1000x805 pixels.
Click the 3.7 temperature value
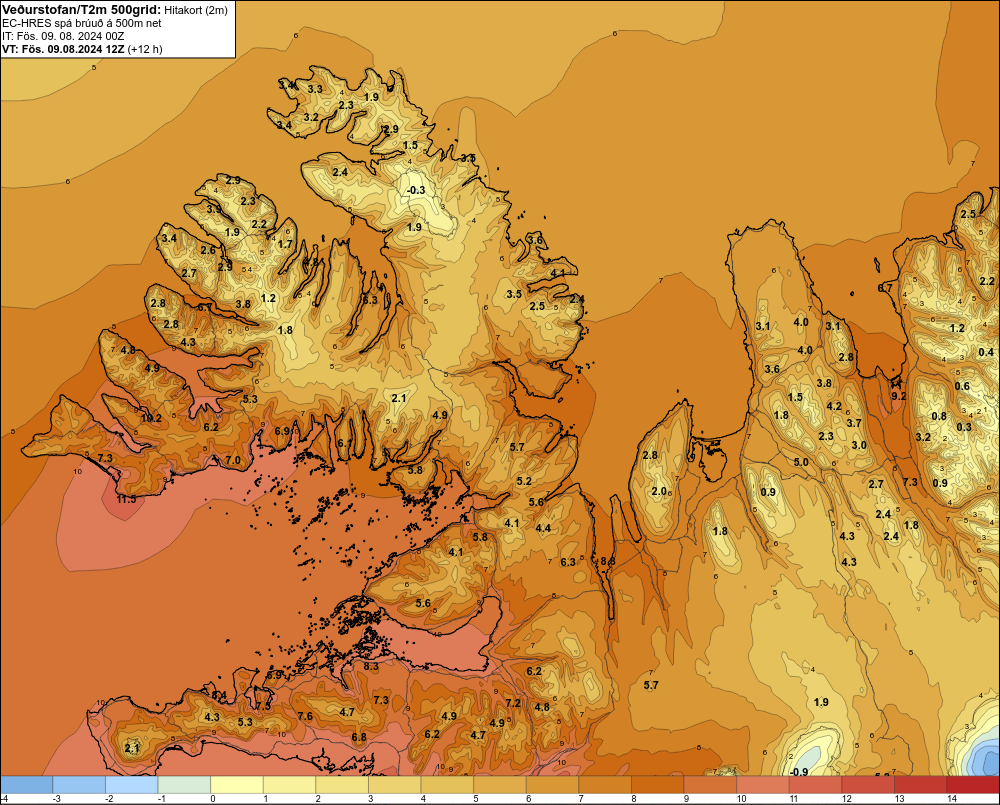(854, 423)
